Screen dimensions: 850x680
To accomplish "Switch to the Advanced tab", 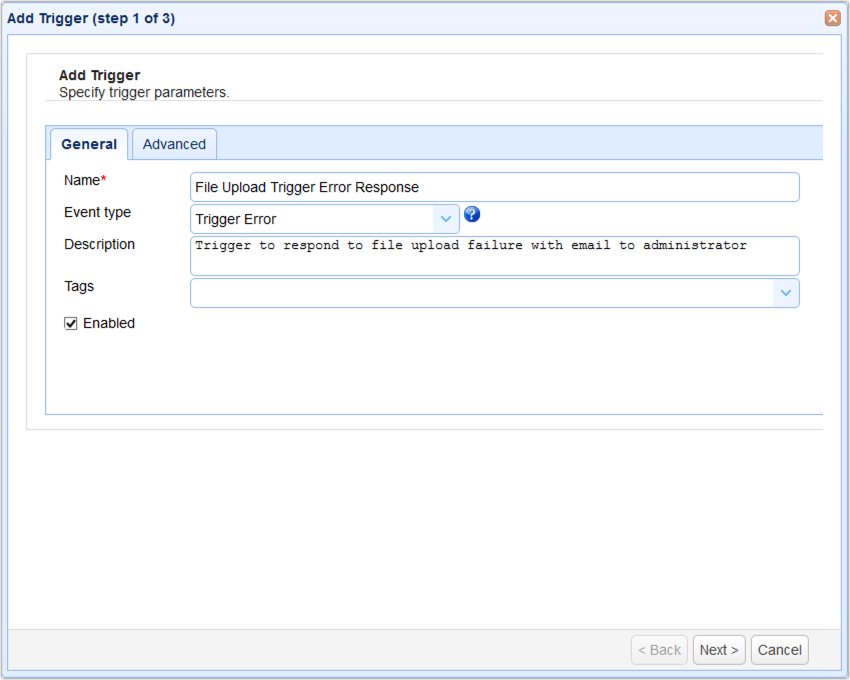I will pos(174,144).
